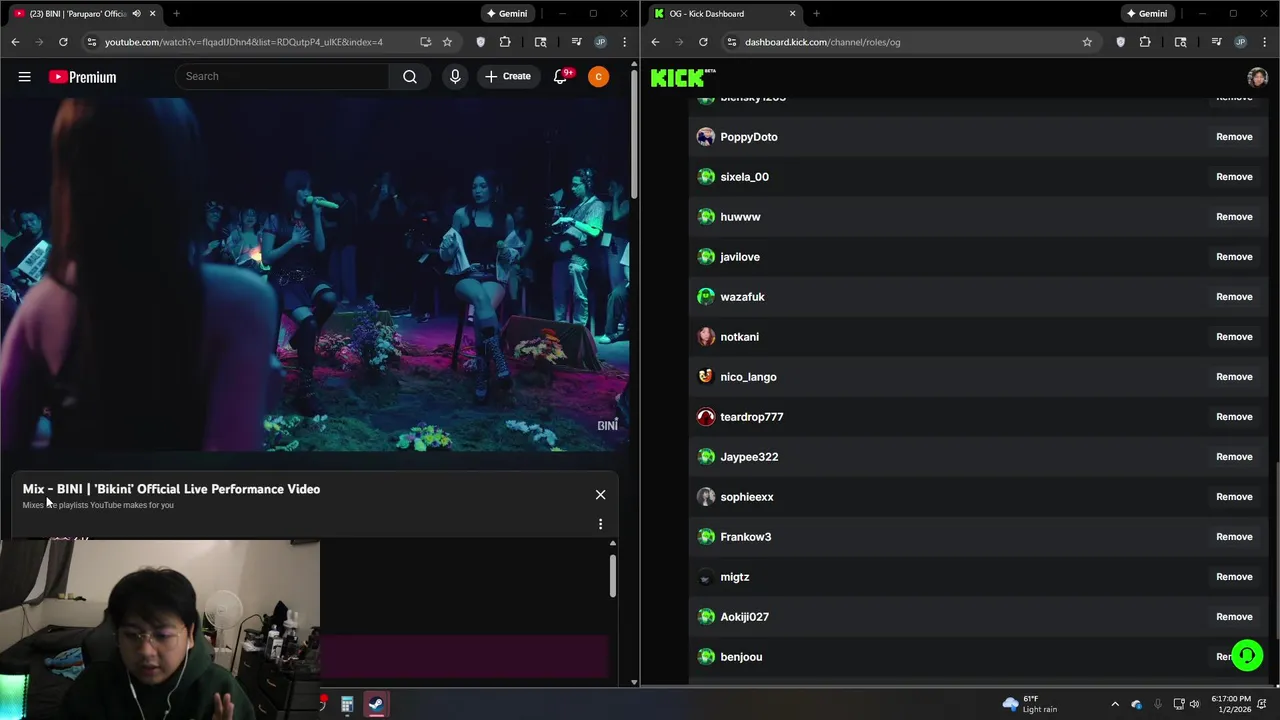This screenshot has height=720, width=1280.
Task: Open YouTube notifications bell
Action: click(x=561, y=77)
